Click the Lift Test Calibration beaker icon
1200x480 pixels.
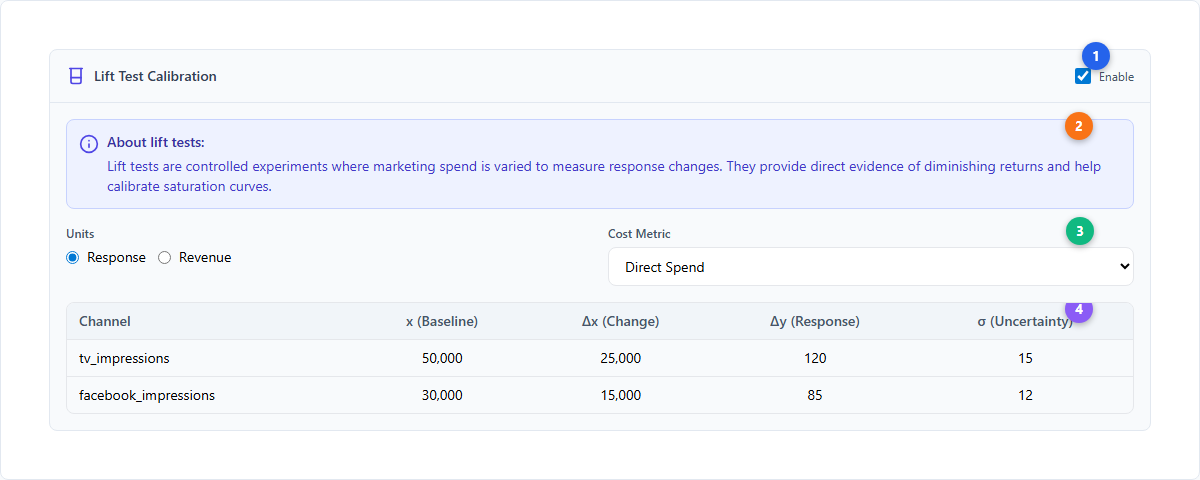coord(75,76)
